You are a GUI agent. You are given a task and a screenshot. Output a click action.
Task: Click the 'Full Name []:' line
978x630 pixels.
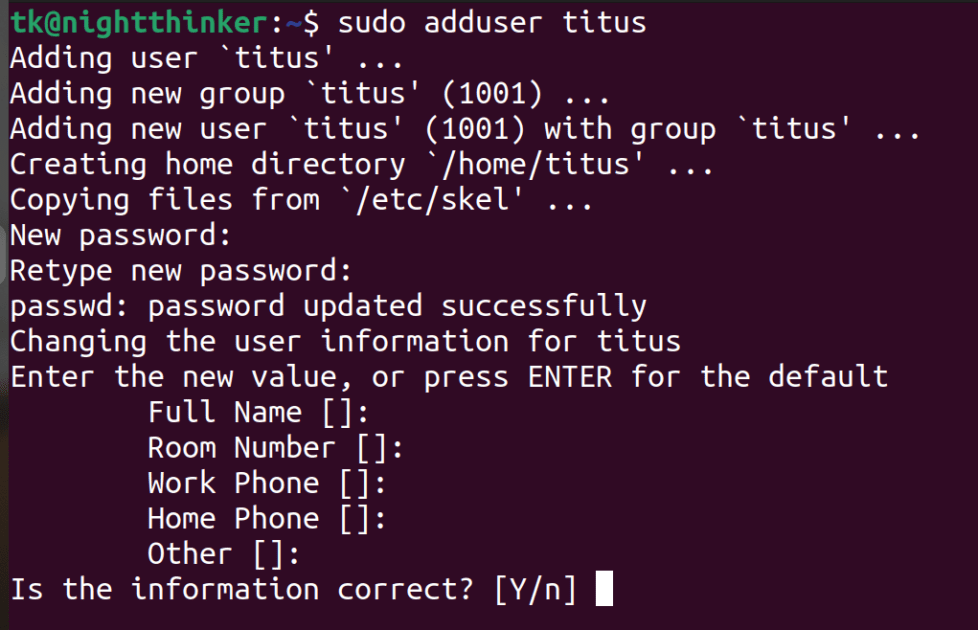258,412
